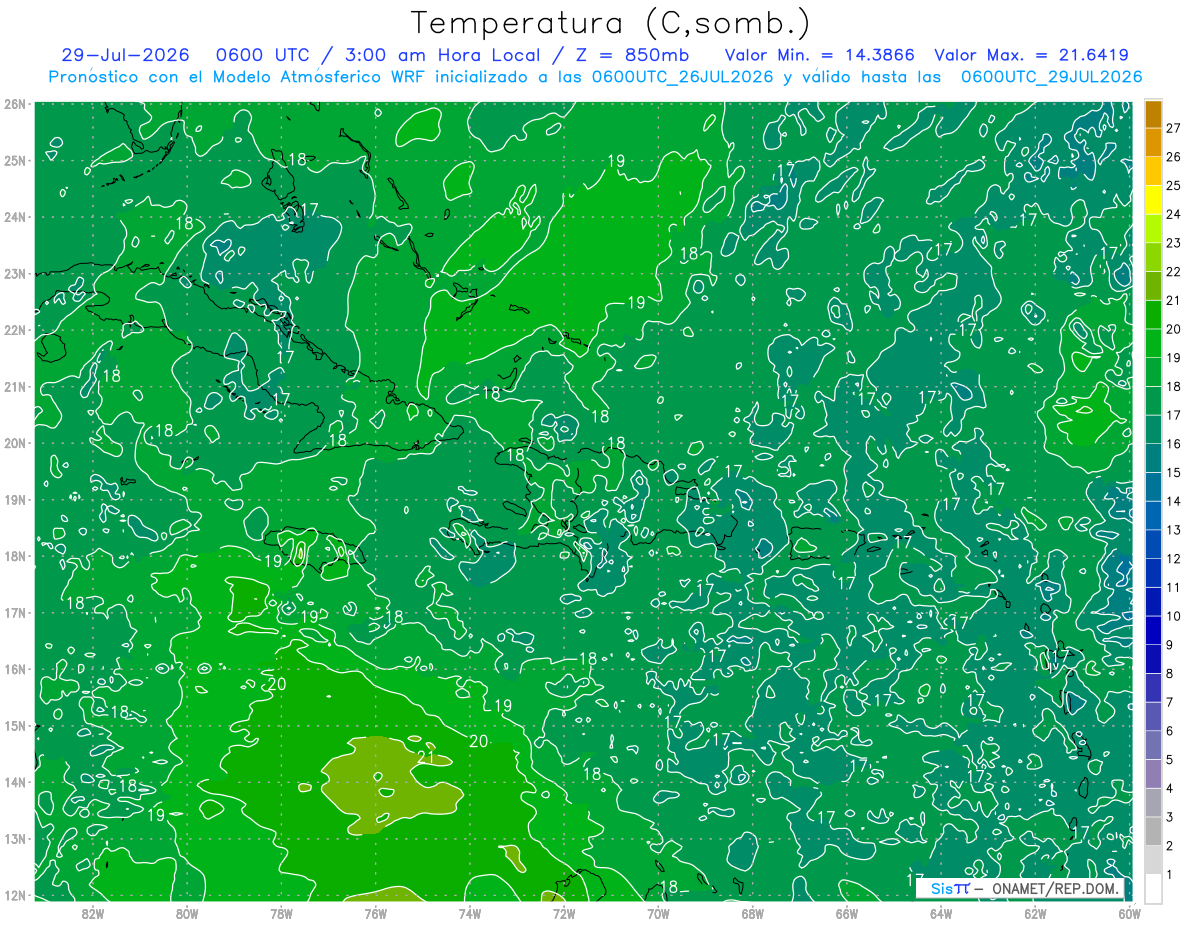The image size is (1200, 927).
Task: Click color bar legend value 16
Action: 1174,444
